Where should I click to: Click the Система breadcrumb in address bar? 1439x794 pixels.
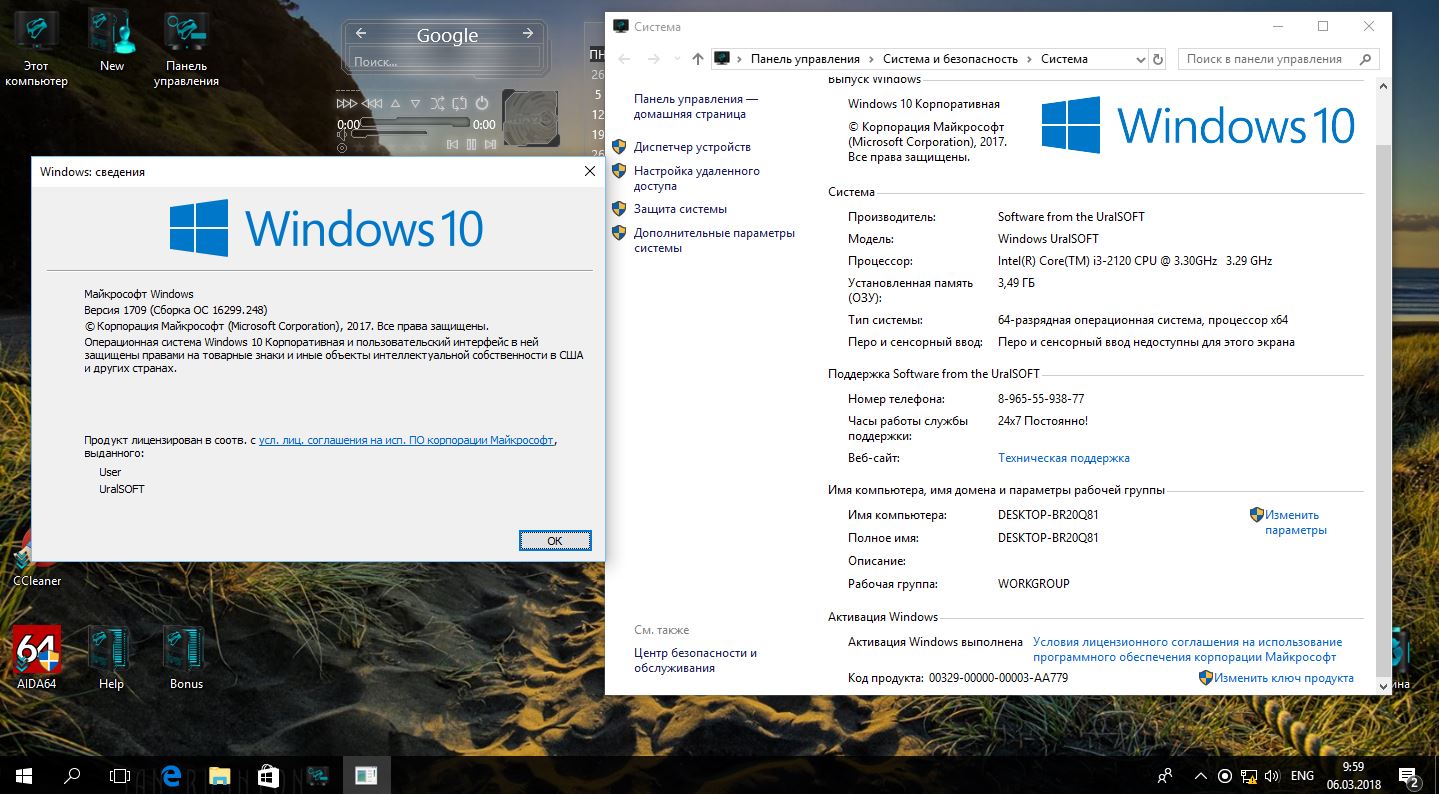pos(1064,59)
